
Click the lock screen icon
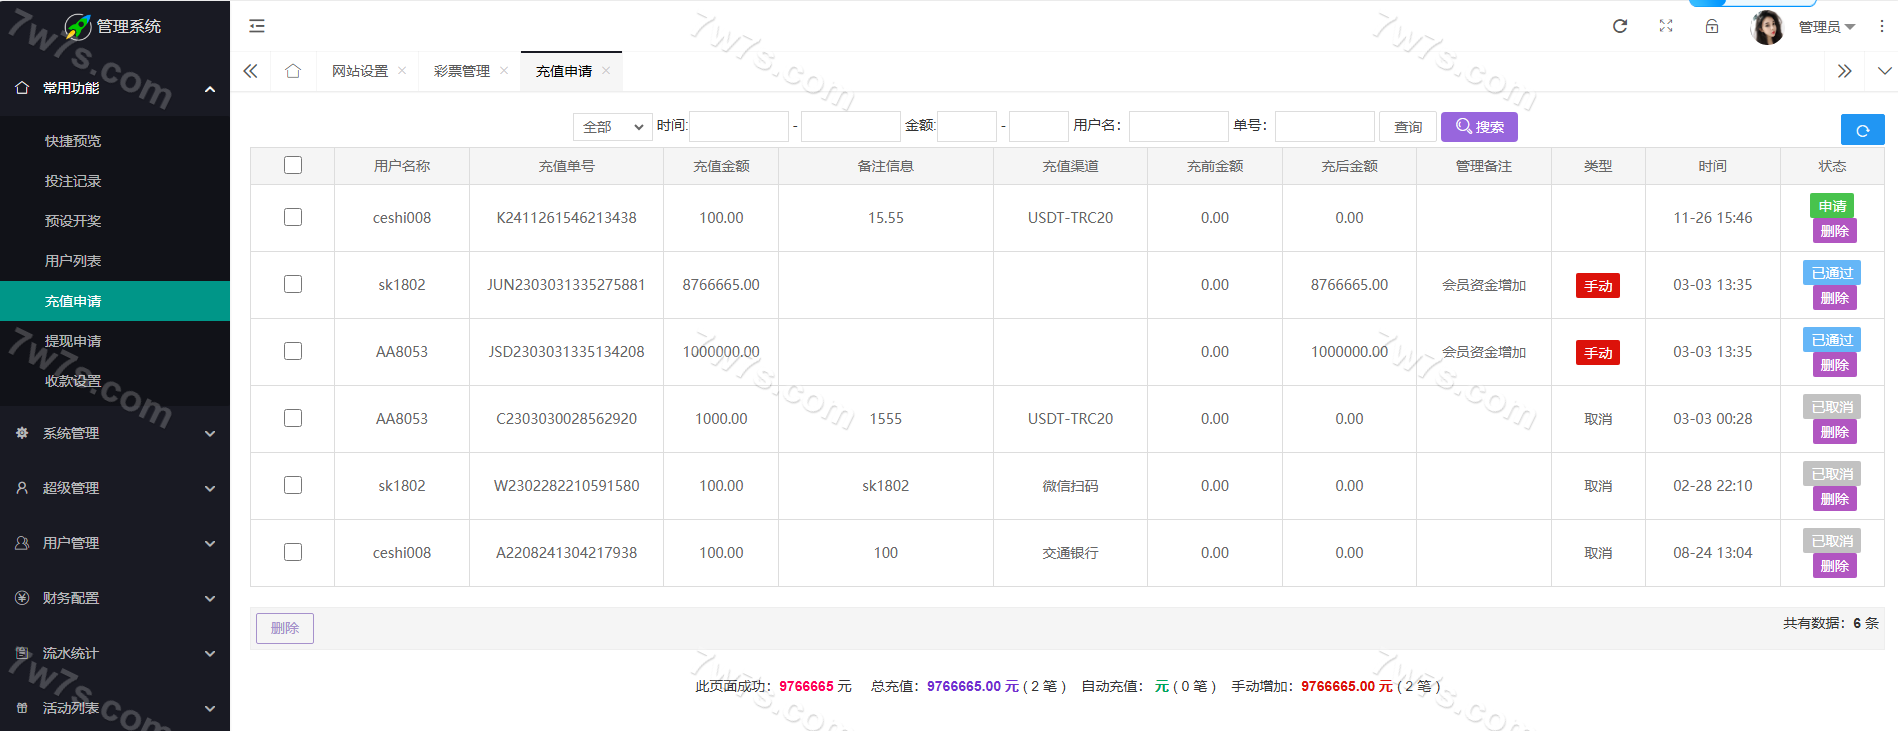coord(1712,26)
